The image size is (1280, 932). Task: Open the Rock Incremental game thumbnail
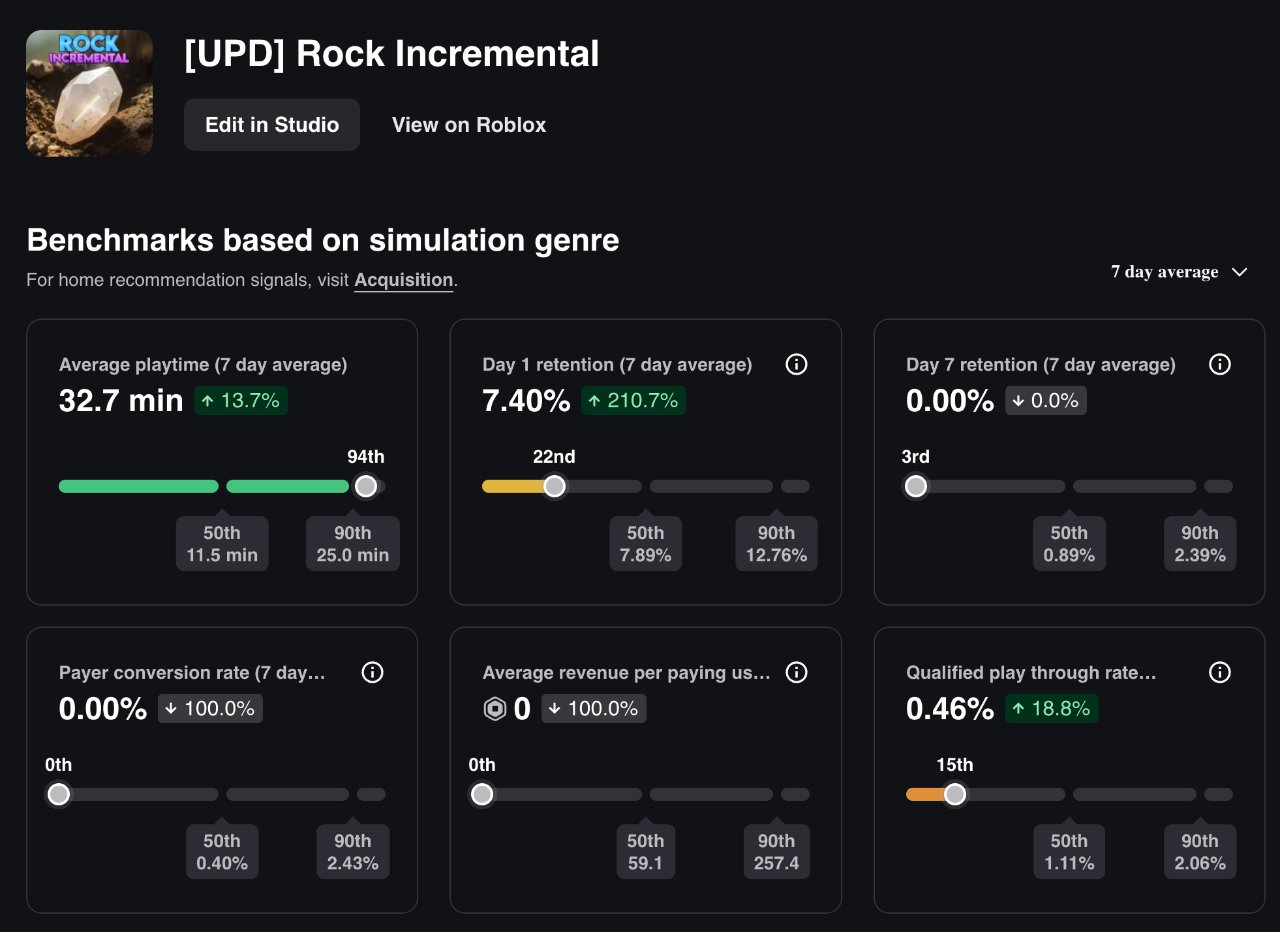[90, 93]
